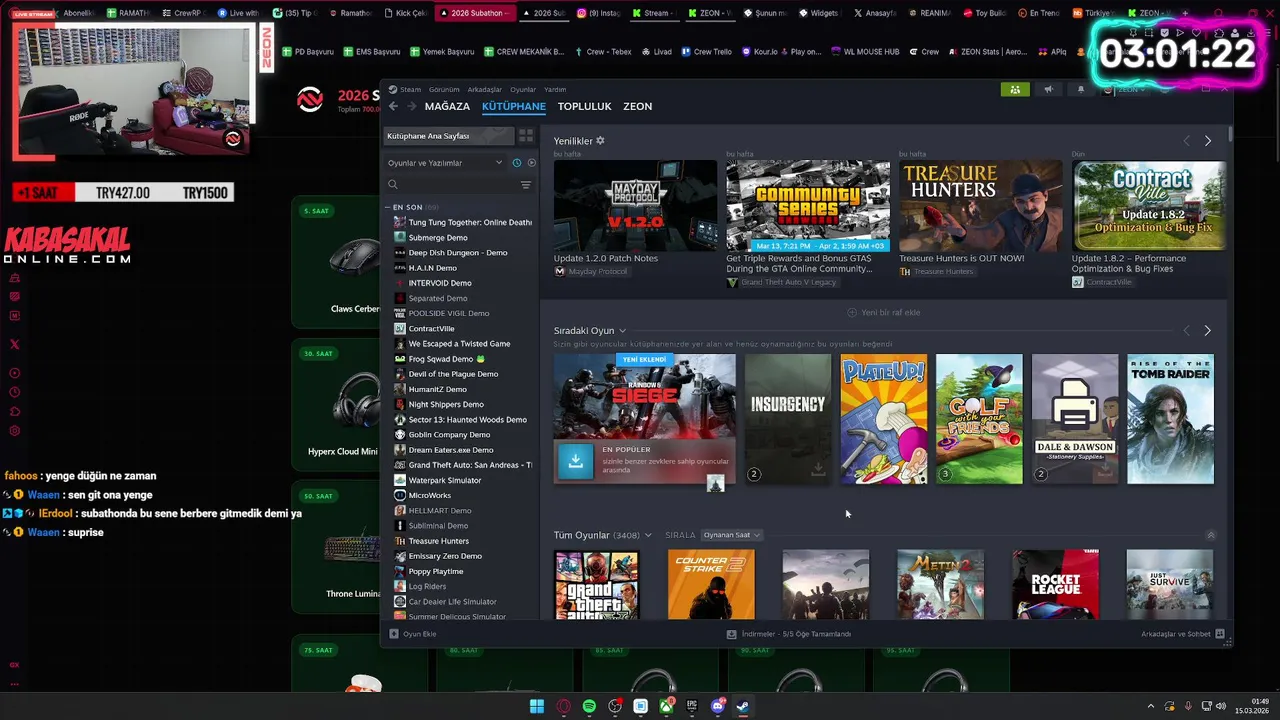Select Insurgency game cover
1280x720 pixels.
click(x=788, y=419)
